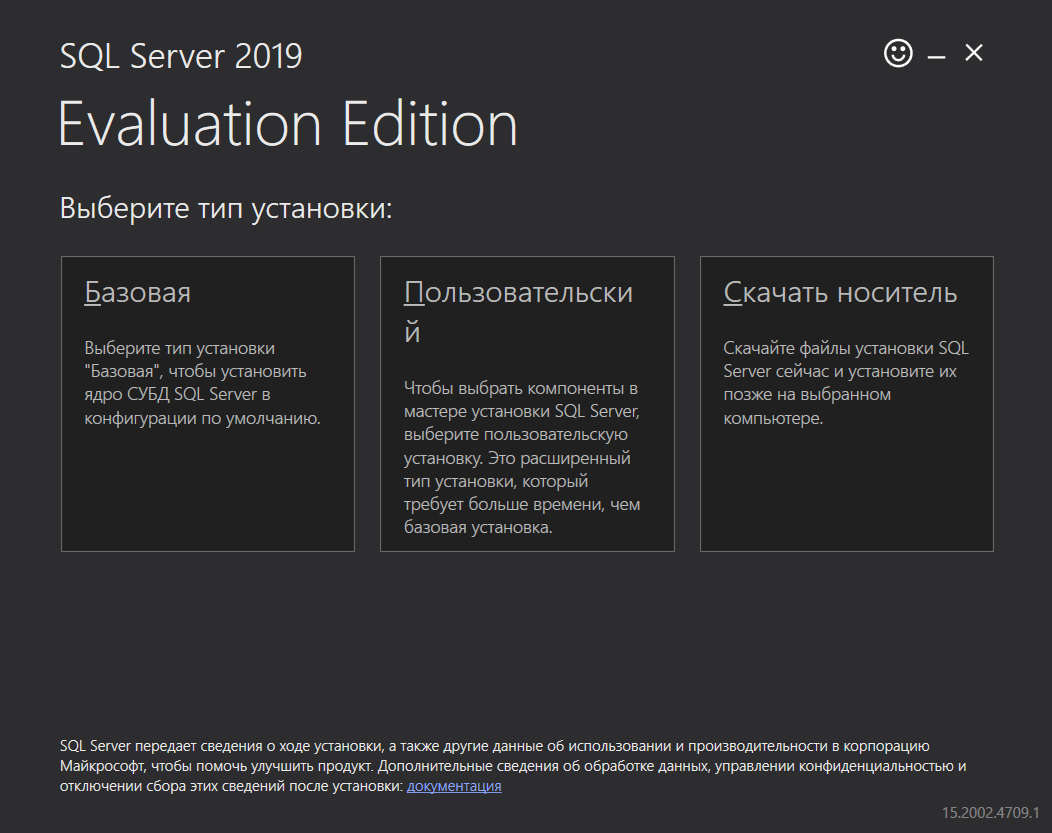Click the underlined Б in Базовая
Screen dimensions: 1052x833
pos(92,293)
